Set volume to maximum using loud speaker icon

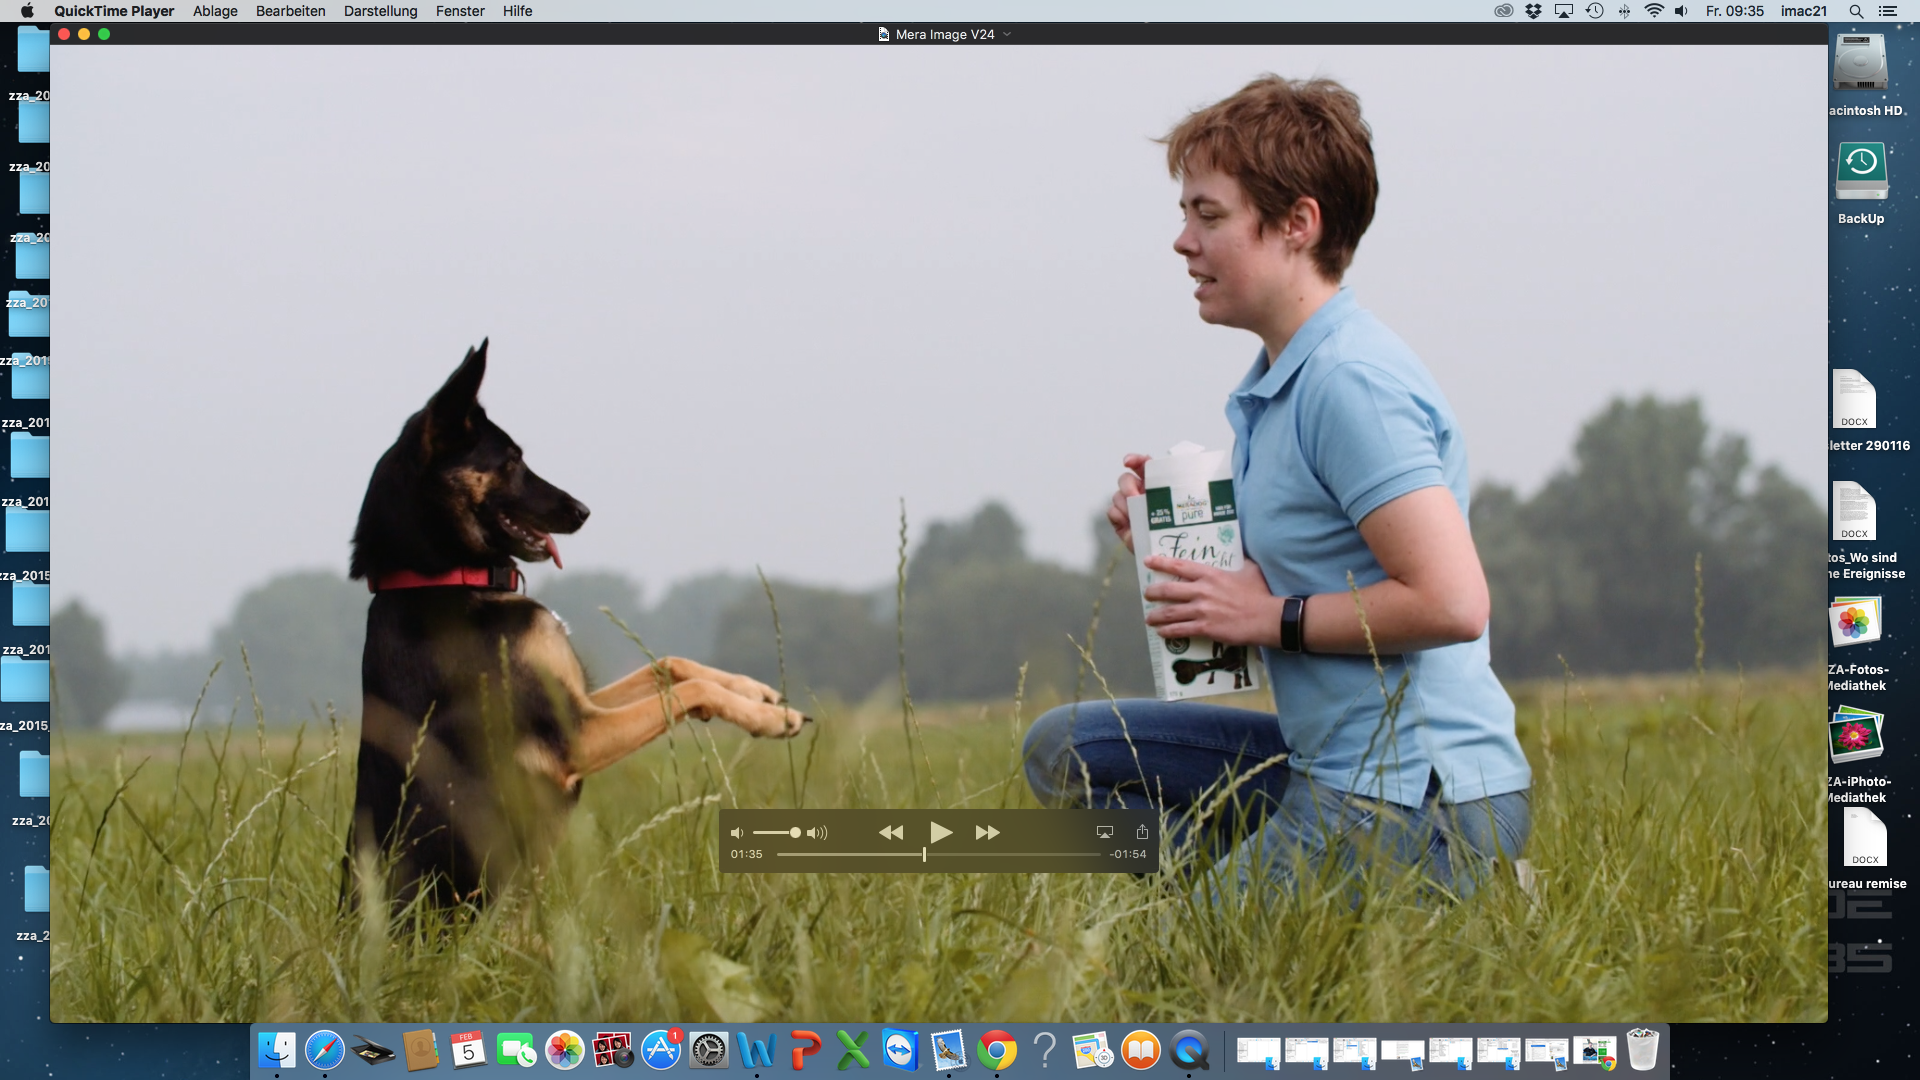tap(817, 833)
